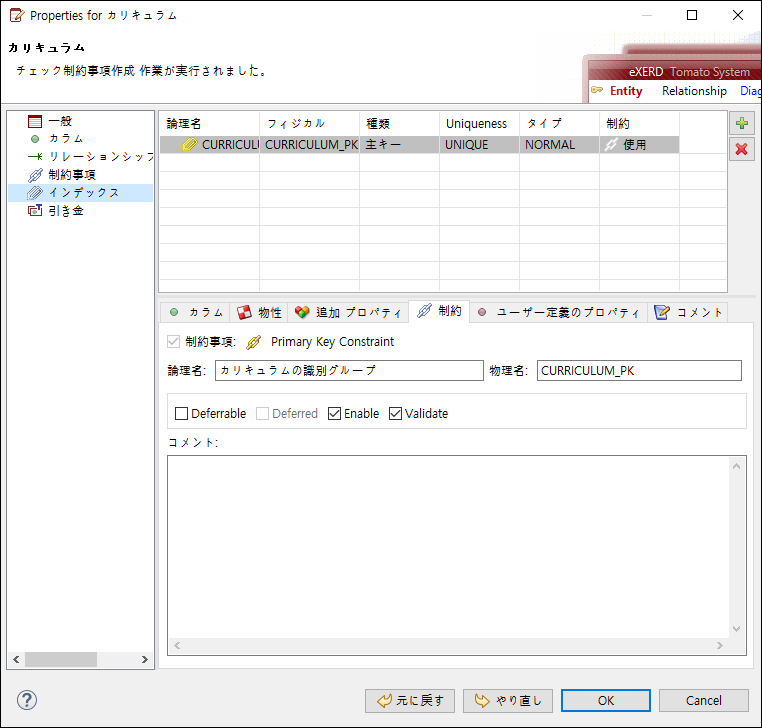Click right arrow of tree horizontal scrollbar
Viewport: 762px width, 728px height.
[145, 659]
